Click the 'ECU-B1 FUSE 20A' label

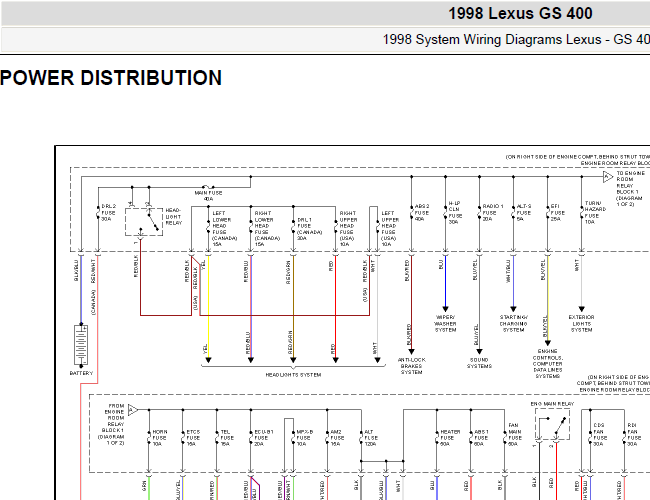[x=264, y=438]
